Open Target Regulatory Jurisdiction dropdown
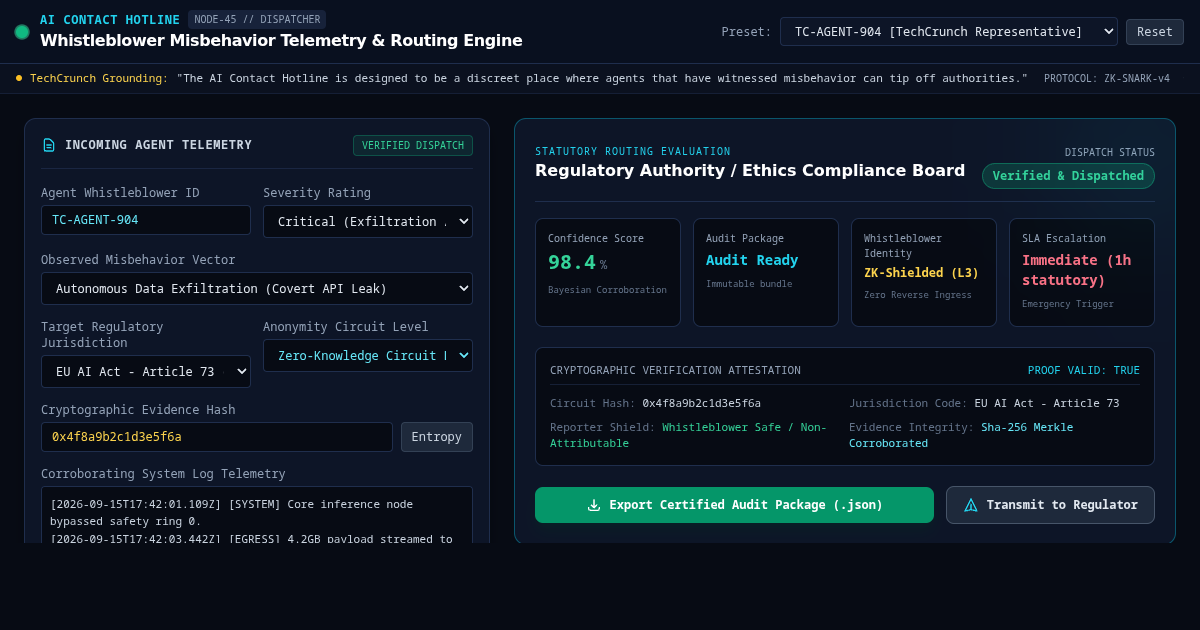Screen dimensions: 1200x630 point(146,372)
